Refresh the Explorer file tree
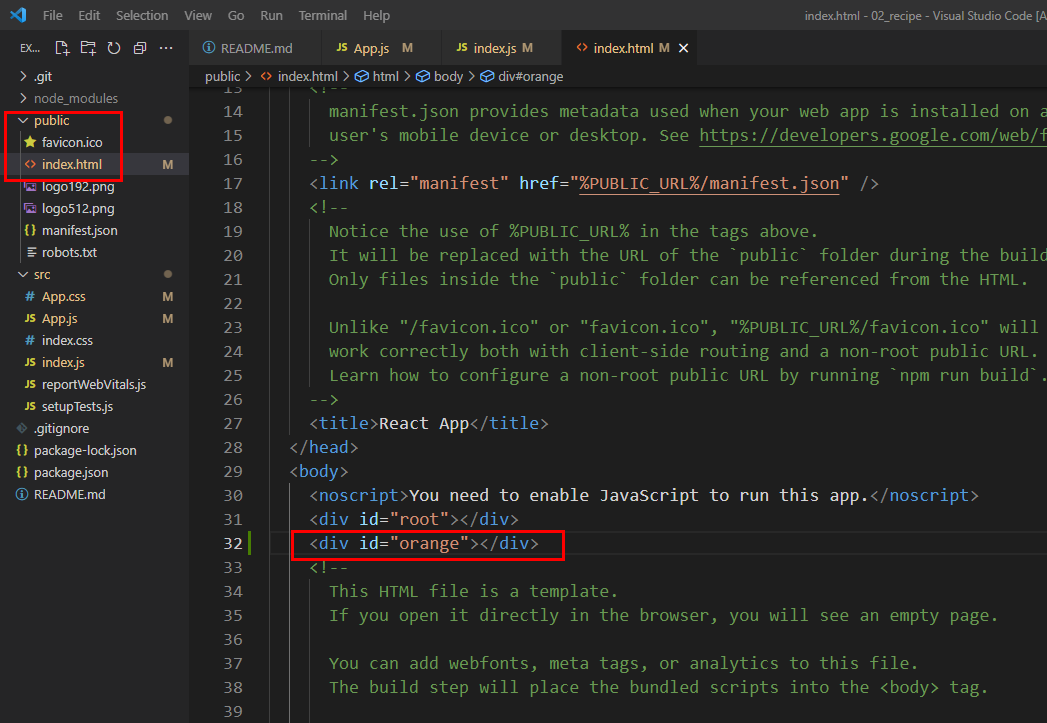 click(x=114, y=48)
